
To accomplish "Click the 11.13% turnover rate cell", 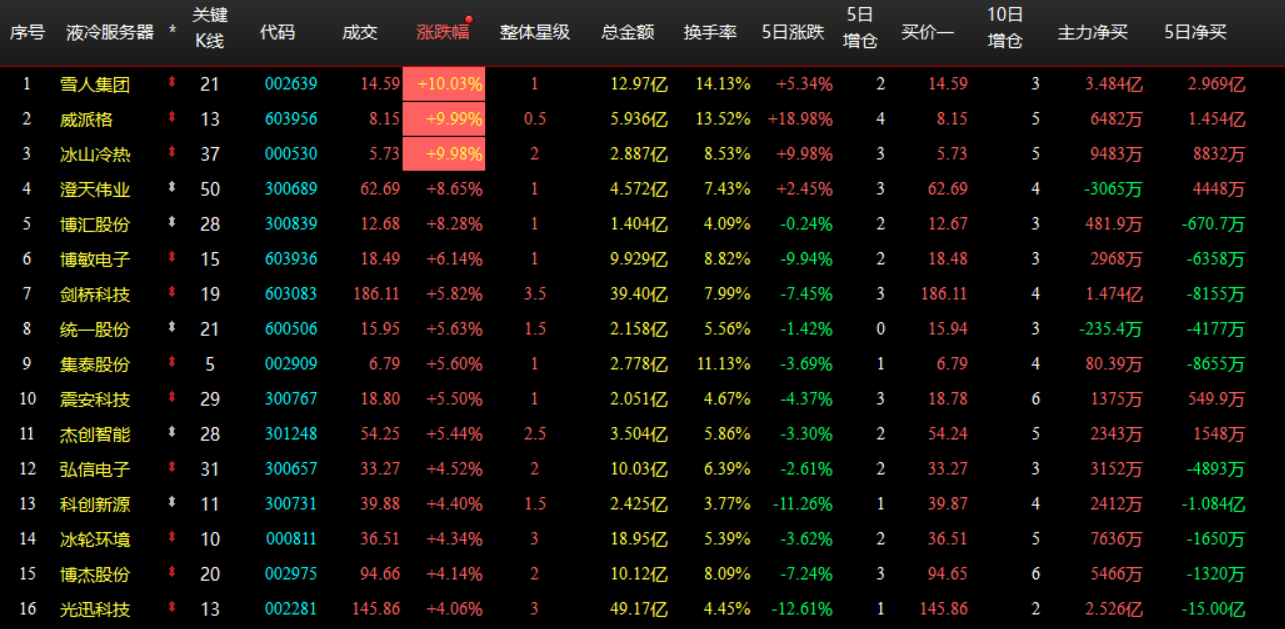I will [723, 364].
